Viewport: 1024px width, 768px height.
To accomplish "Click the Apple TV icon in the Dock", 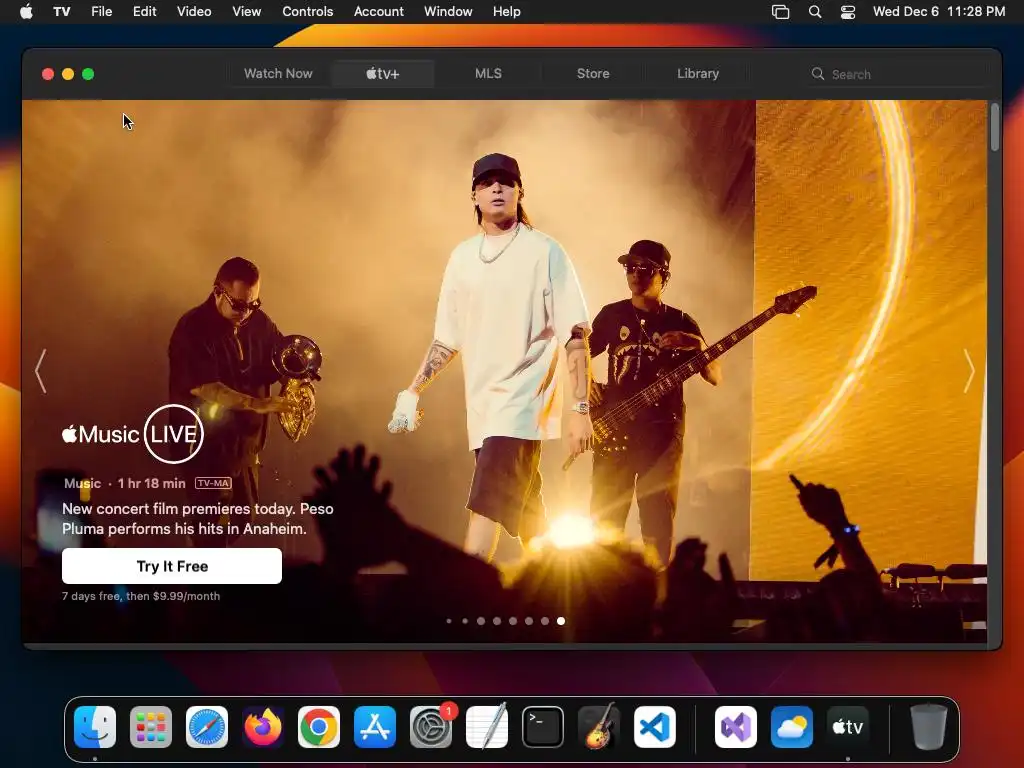I will point(848,727).
